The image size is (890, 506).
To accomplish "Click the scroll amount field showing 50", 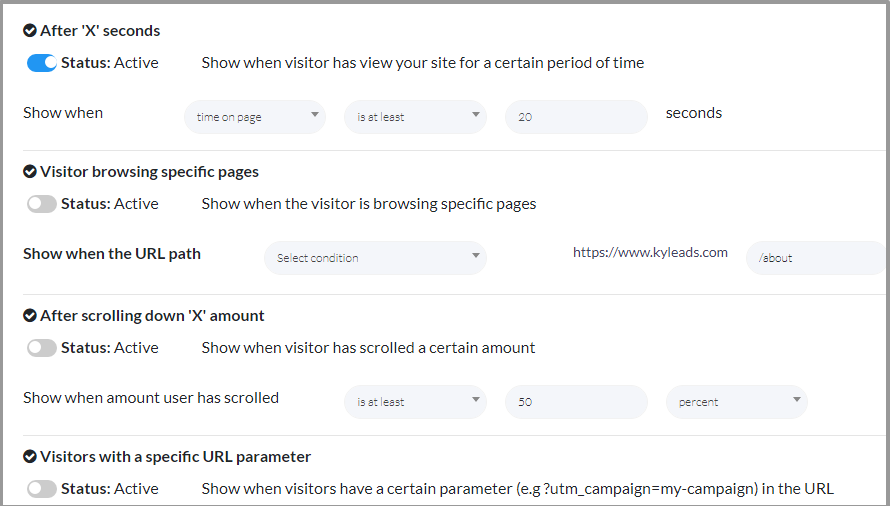I will click(576, 402).
